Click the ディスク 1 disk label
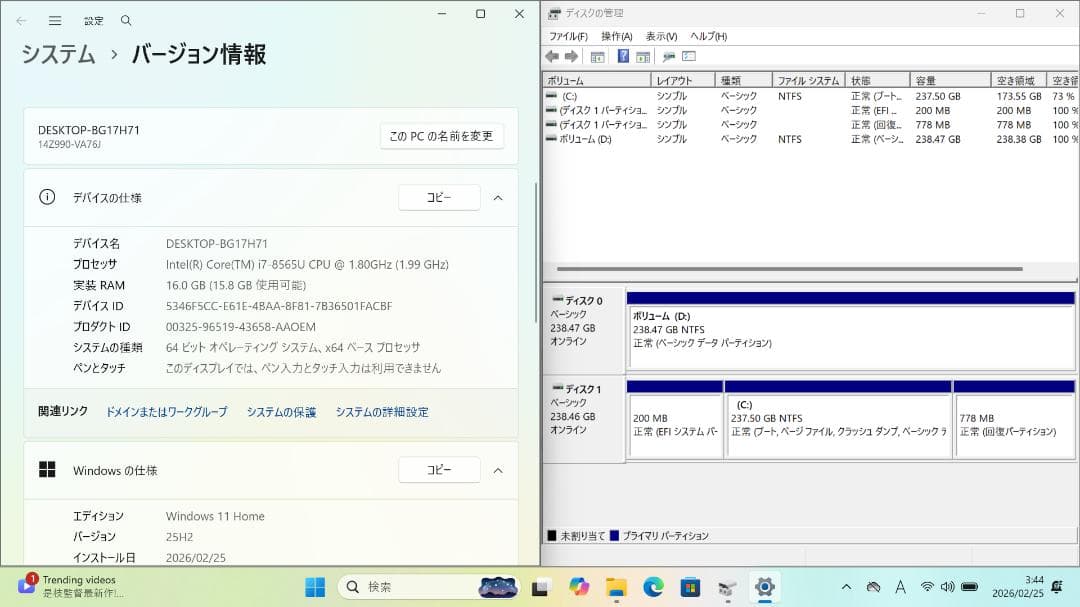Screen dimensions: 1080x607 pyautogui.click(x=584, y=419)
